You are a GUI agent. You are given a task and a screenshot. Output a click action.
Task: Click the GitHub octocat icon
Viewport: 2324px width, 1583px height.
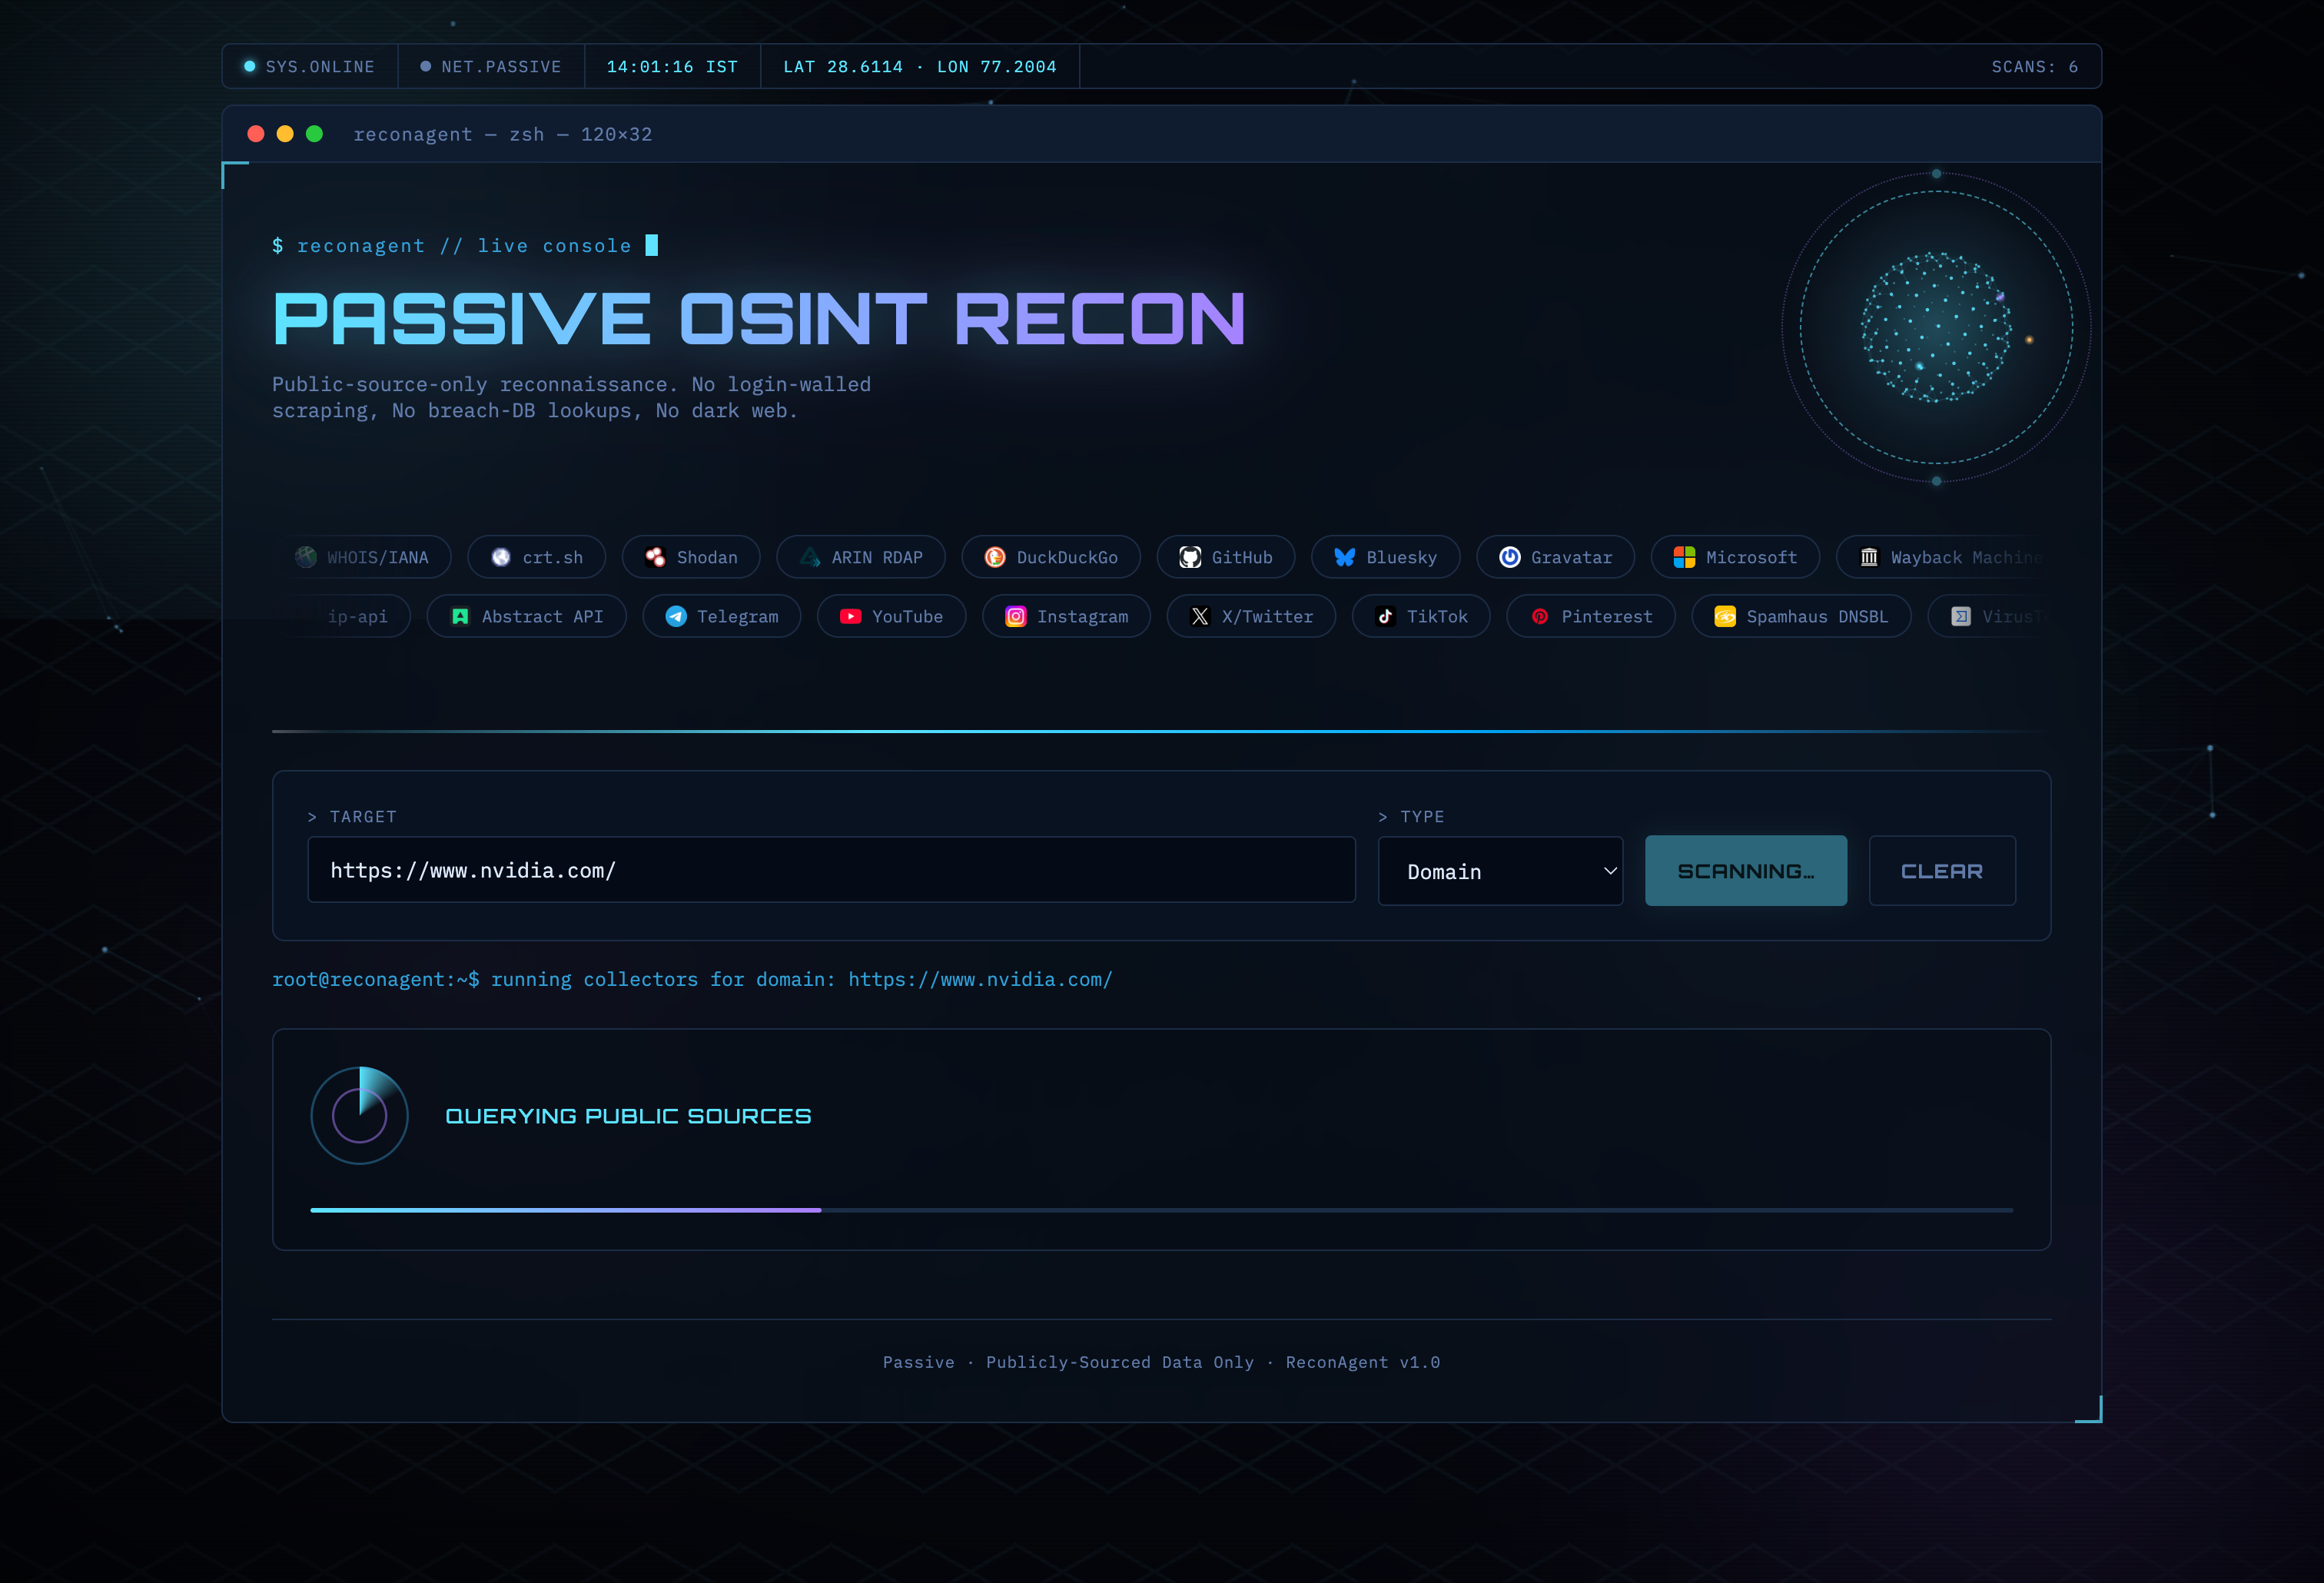click(1190, 557)
